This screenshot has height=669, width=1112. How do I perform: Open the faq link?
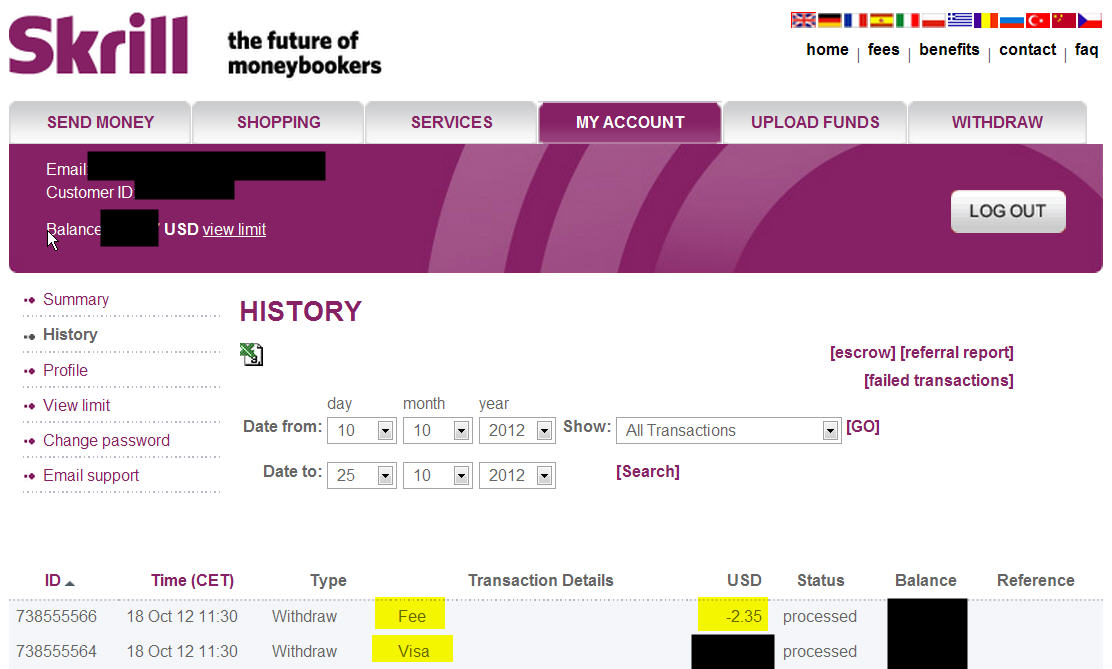click(1086, 50)
